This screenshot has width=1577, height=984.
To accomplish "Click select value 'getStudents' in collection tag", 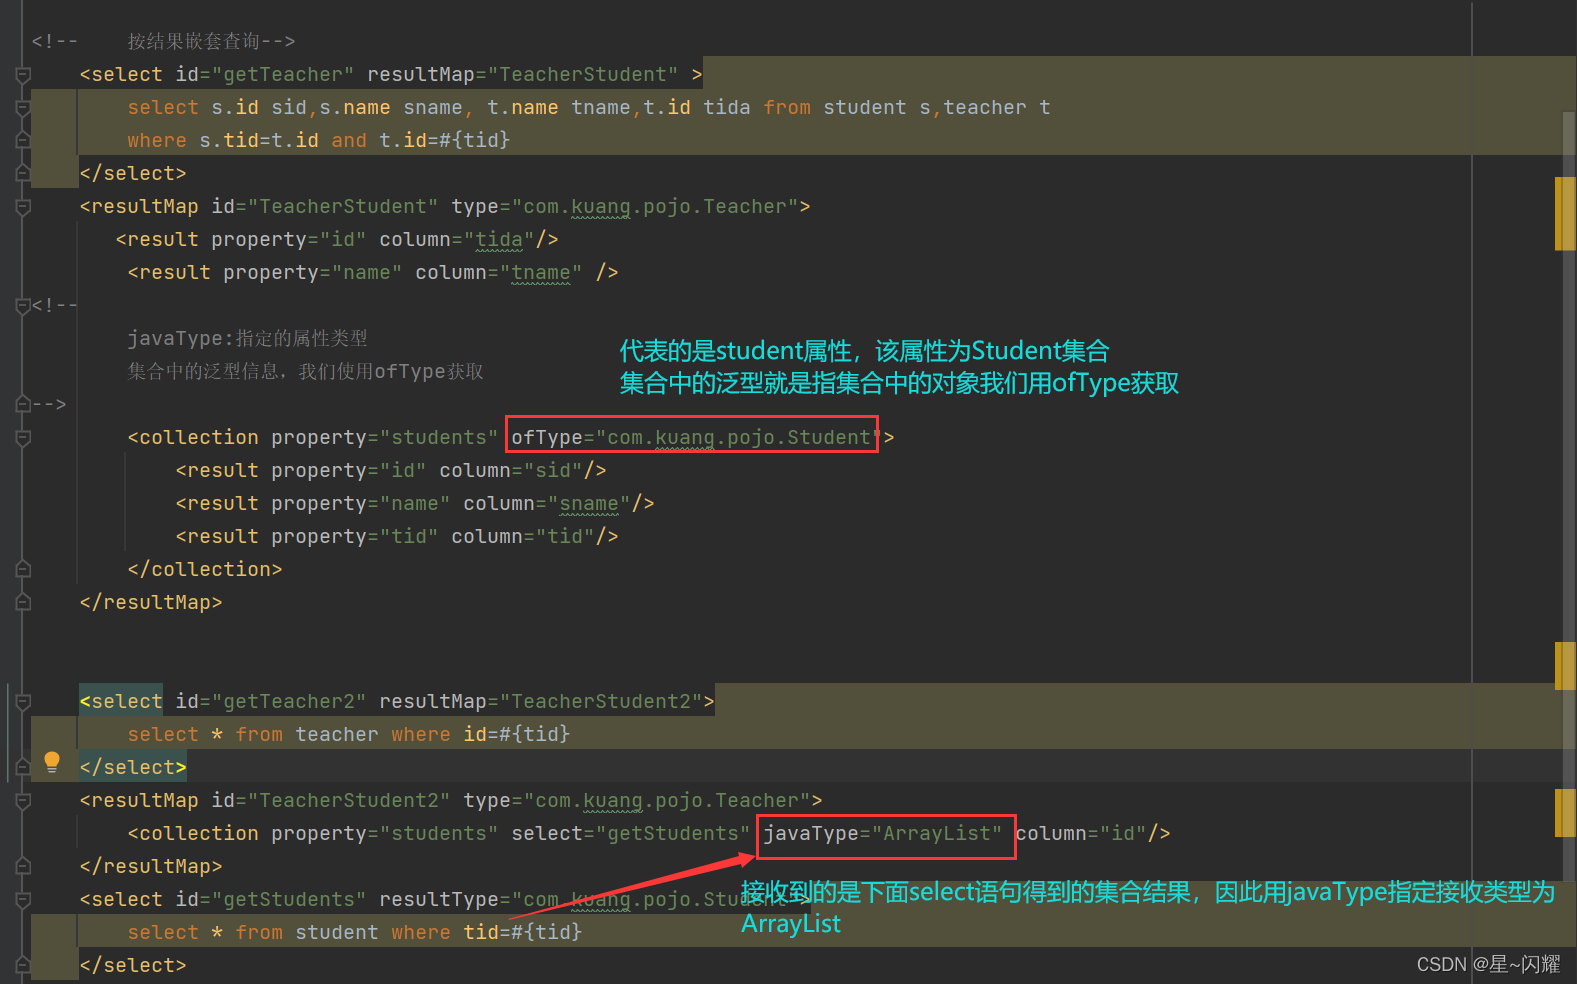I will pos(673,834).
